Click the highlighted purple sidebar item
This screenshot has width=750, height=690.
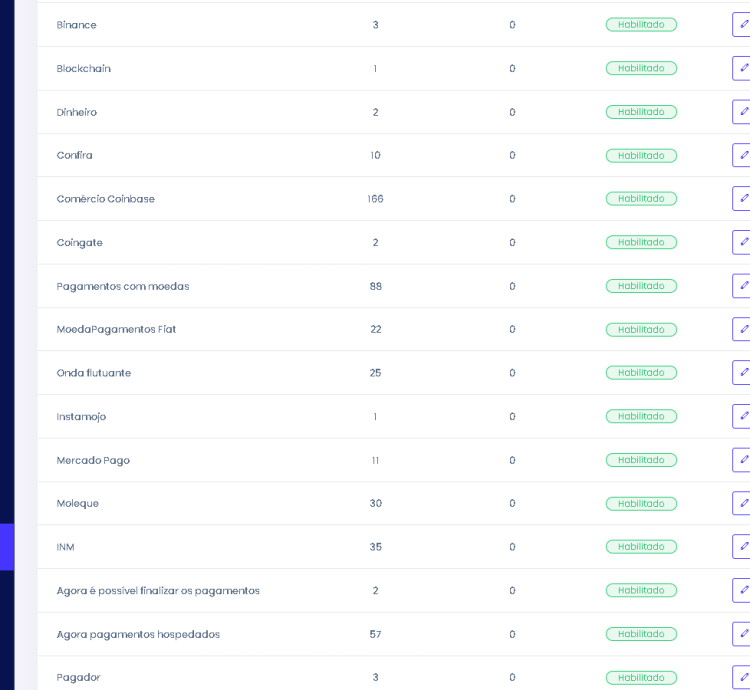(x=7, y=547)
